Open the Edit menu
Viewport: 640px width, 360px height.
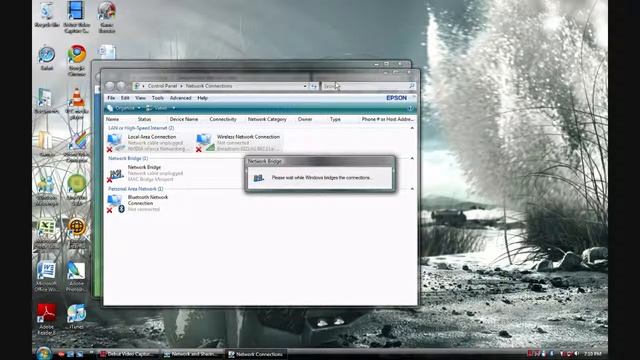[125, 98]
